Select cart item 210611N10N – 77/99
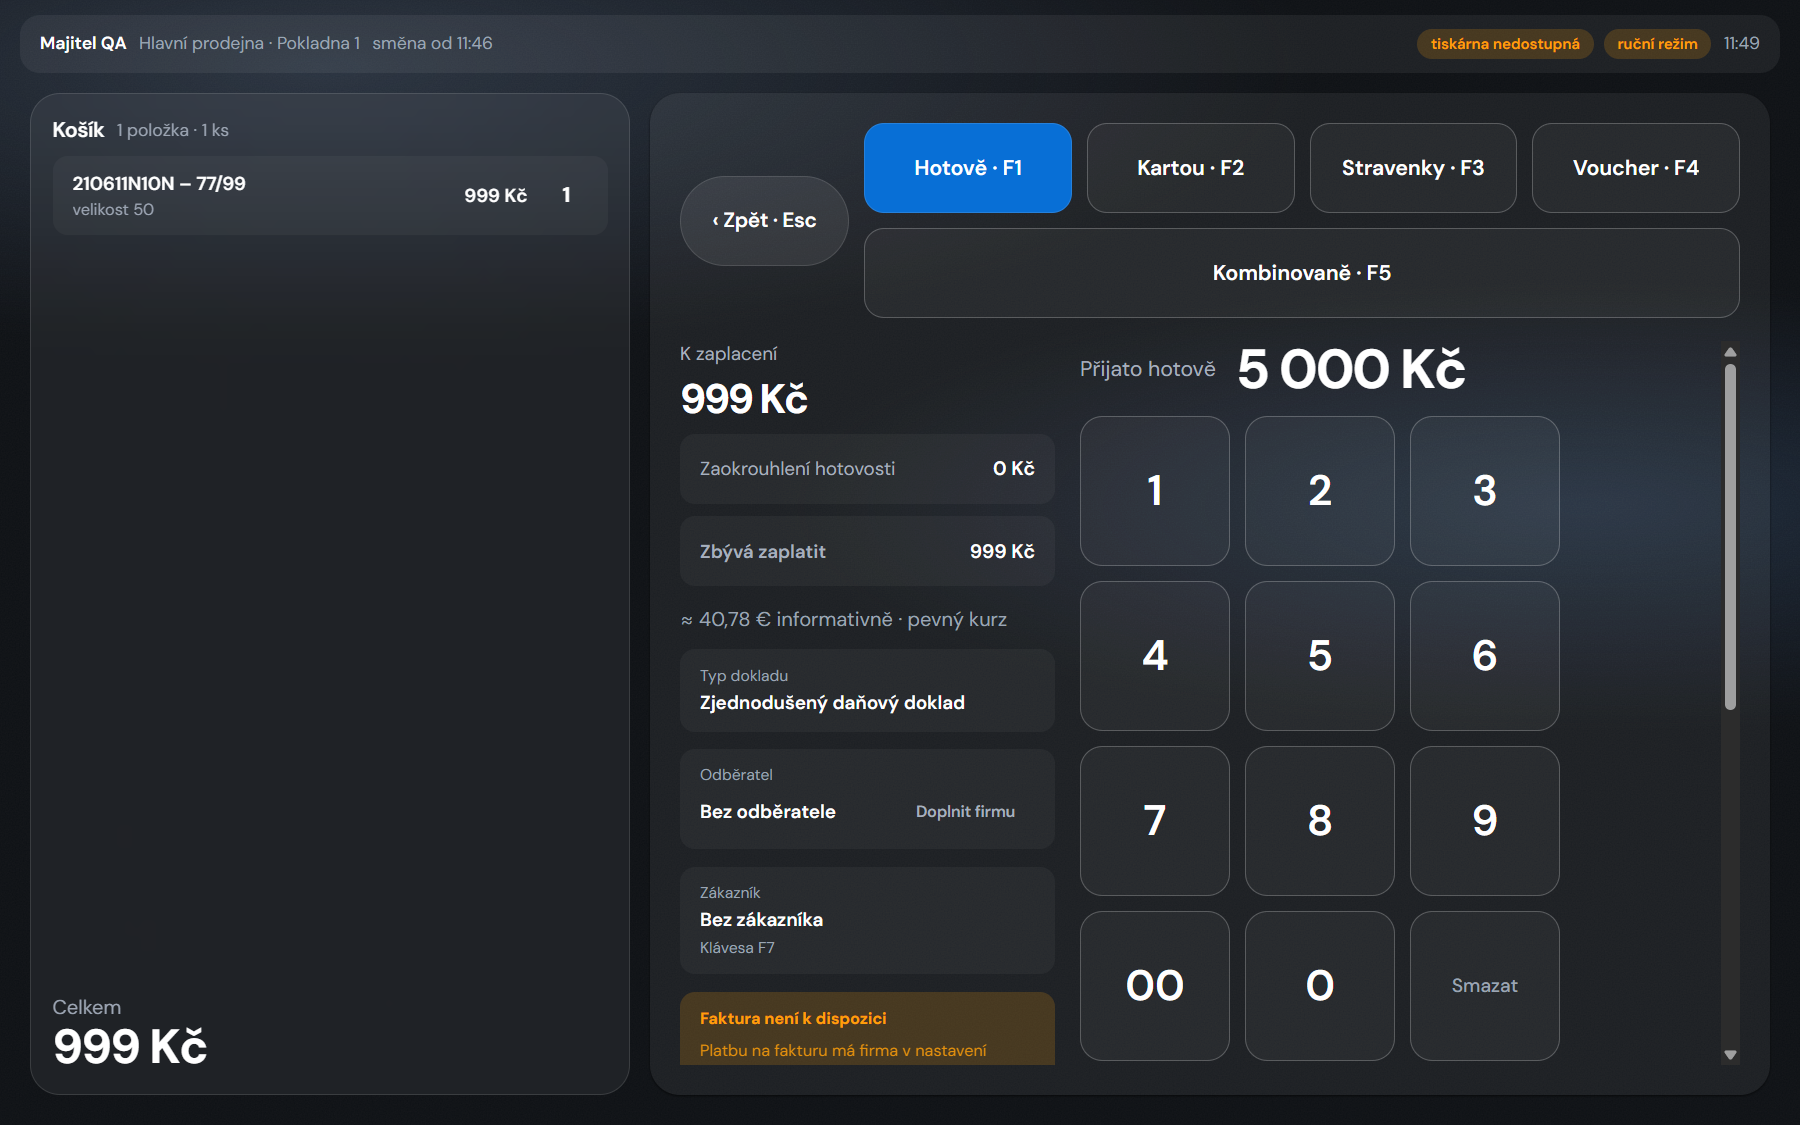Image resolution: width=1800 pixels, height=1125 pixels. pos(330,195)
